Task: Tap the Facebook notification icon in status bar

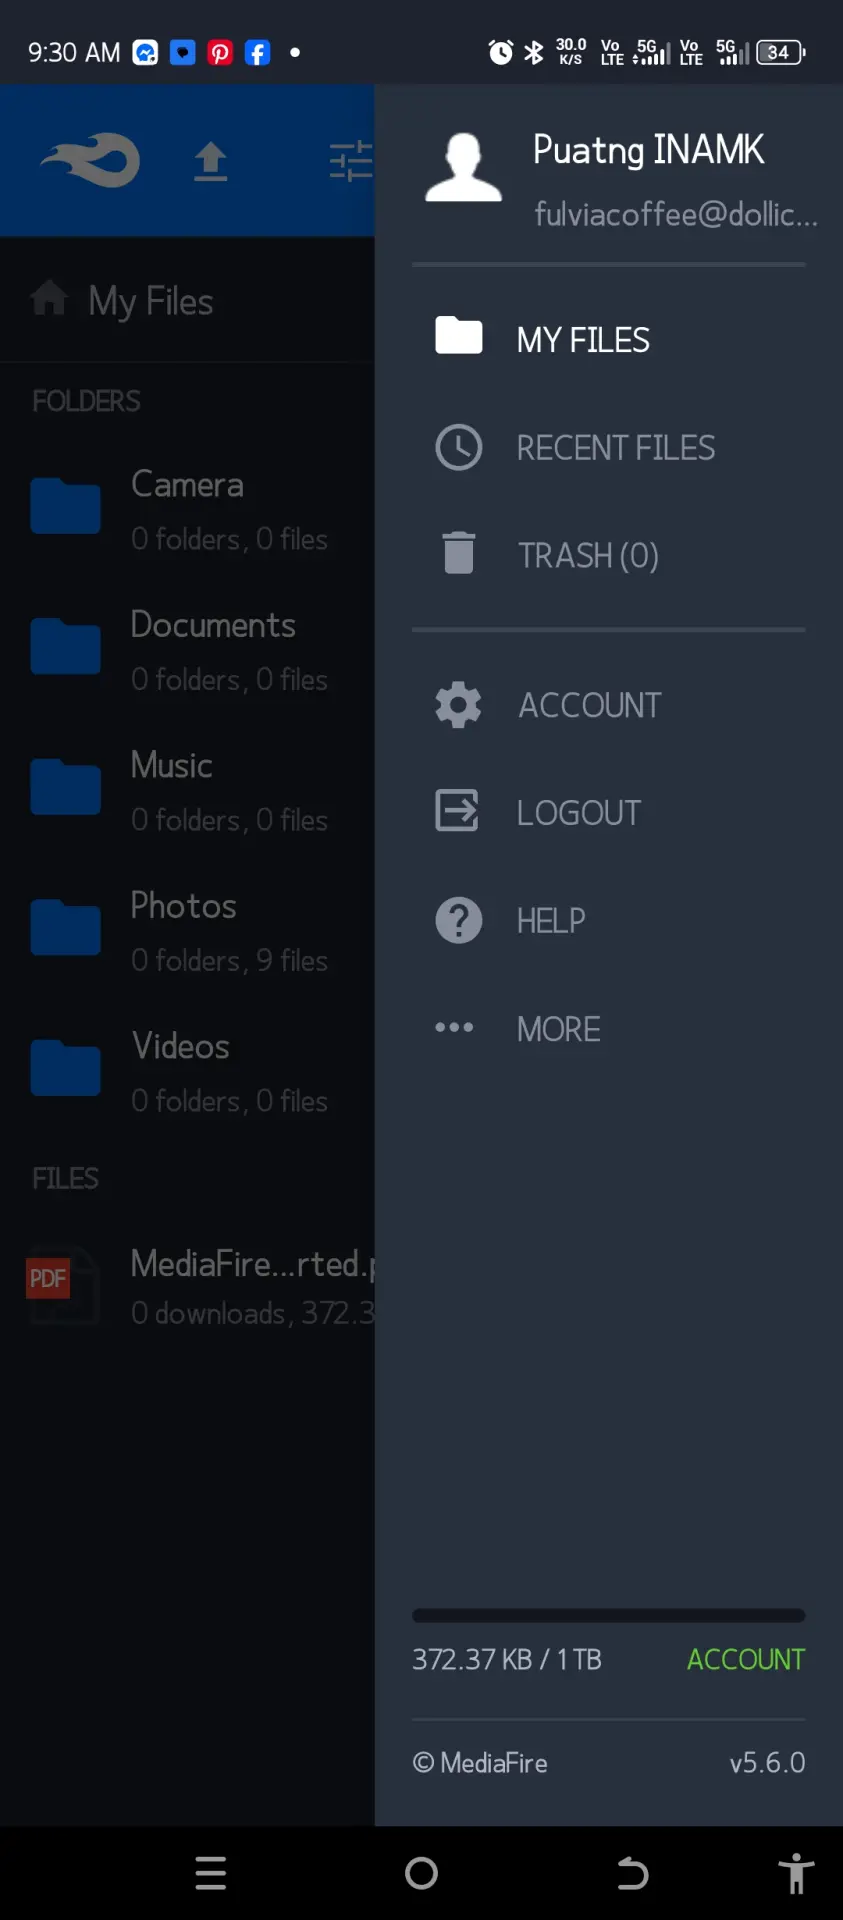Action: pyautogui.click(x=258, y=52)
